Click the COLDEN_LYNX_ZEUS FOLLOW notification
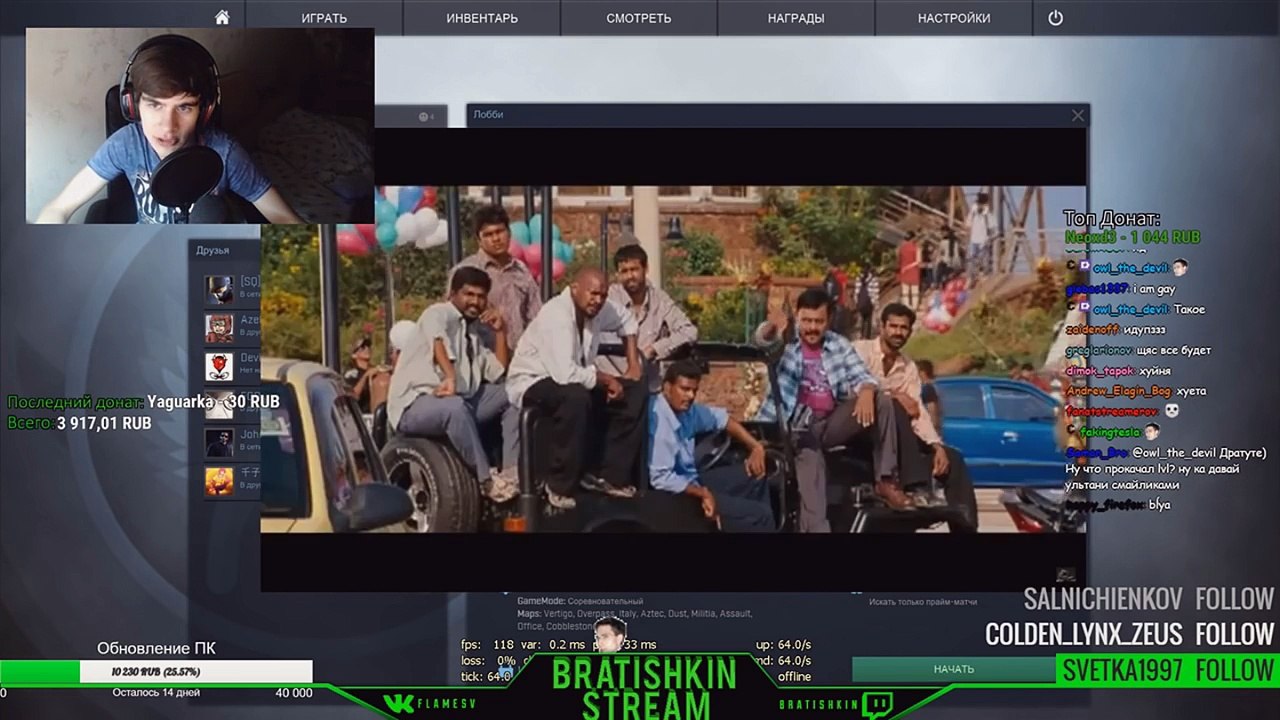This screenshot has height=720, width=1280. click(1130, 634)
